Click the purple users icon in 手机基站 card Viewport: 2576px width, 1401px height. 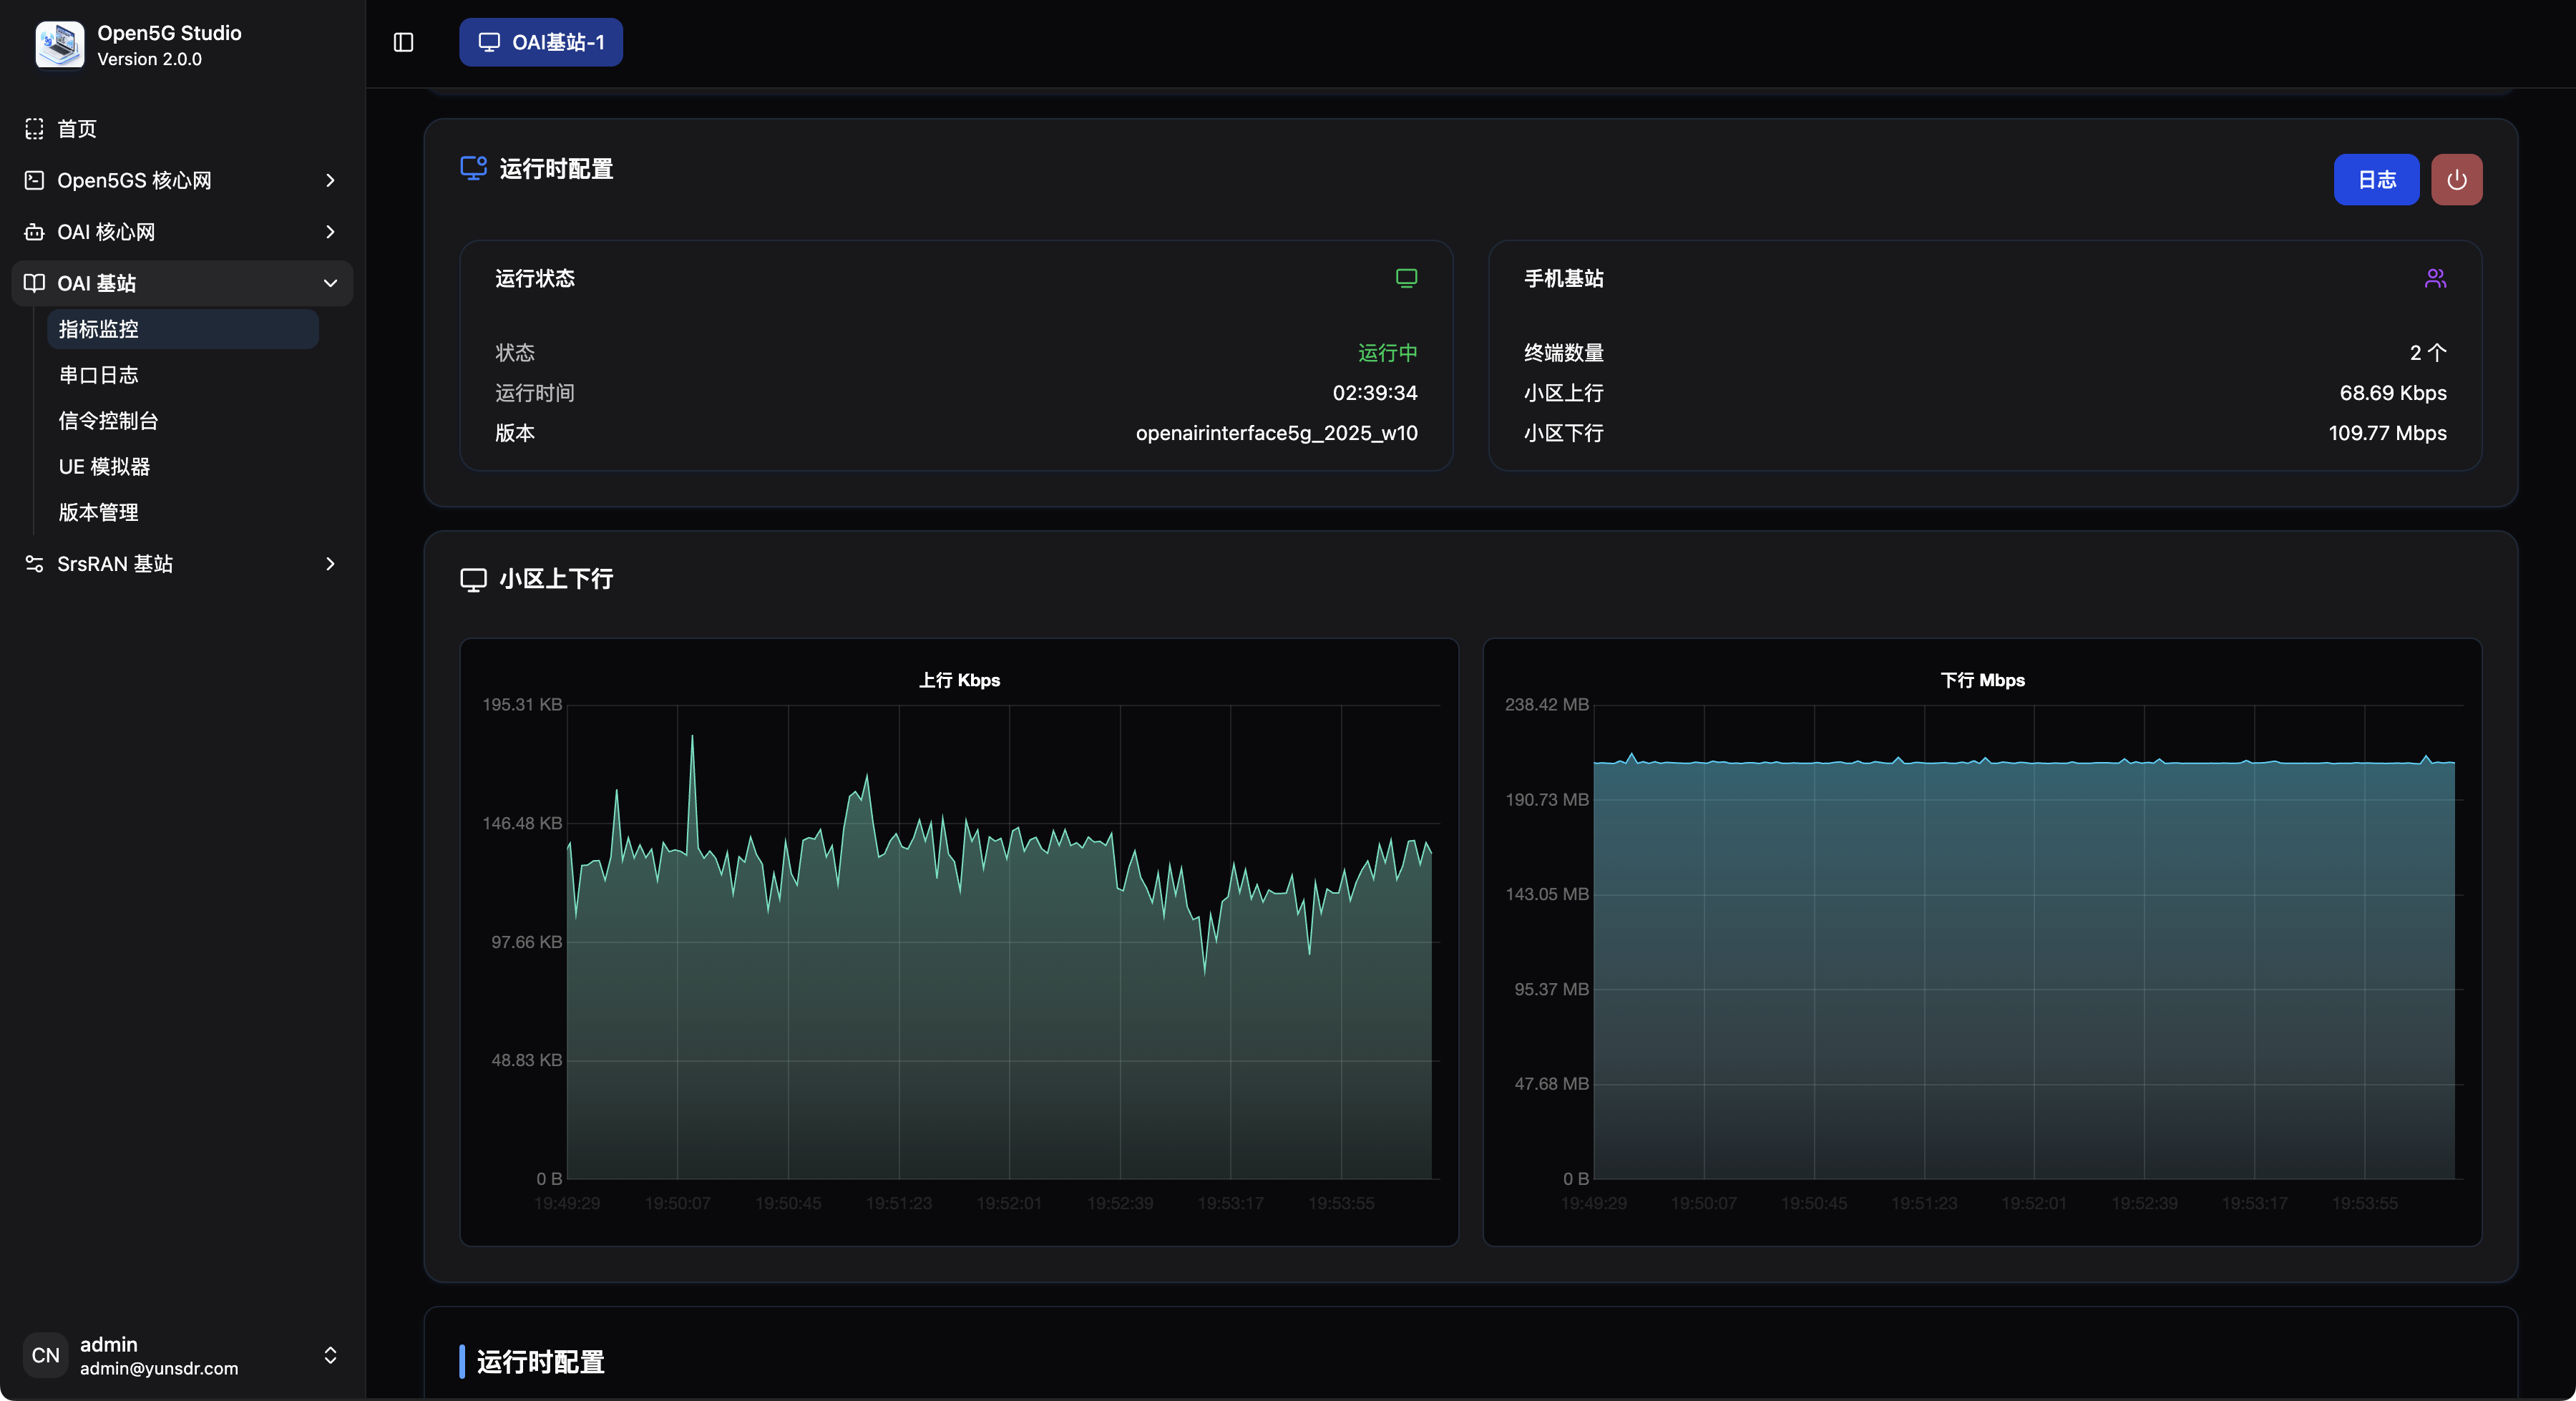(x=2435, y=278)
